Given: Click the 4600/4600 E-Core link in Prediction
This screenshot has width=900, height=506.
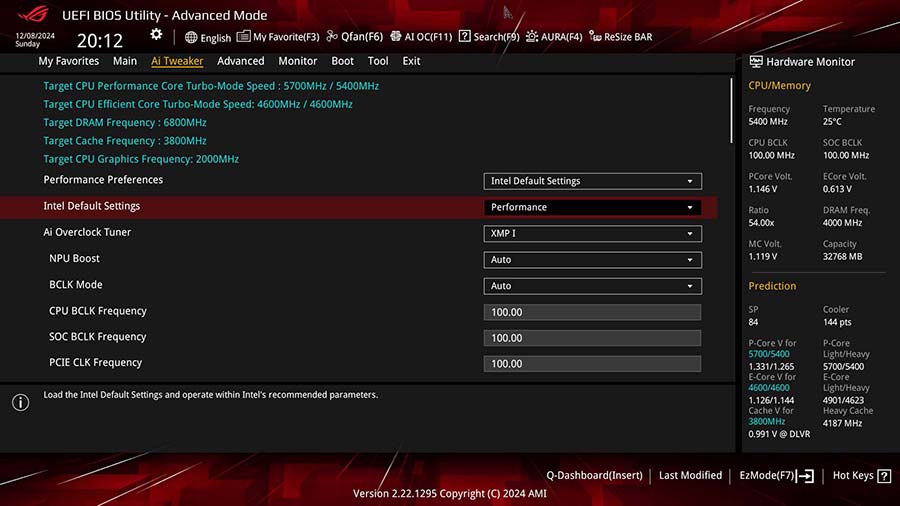Looking at the screenshot, I should pos(769,388).
